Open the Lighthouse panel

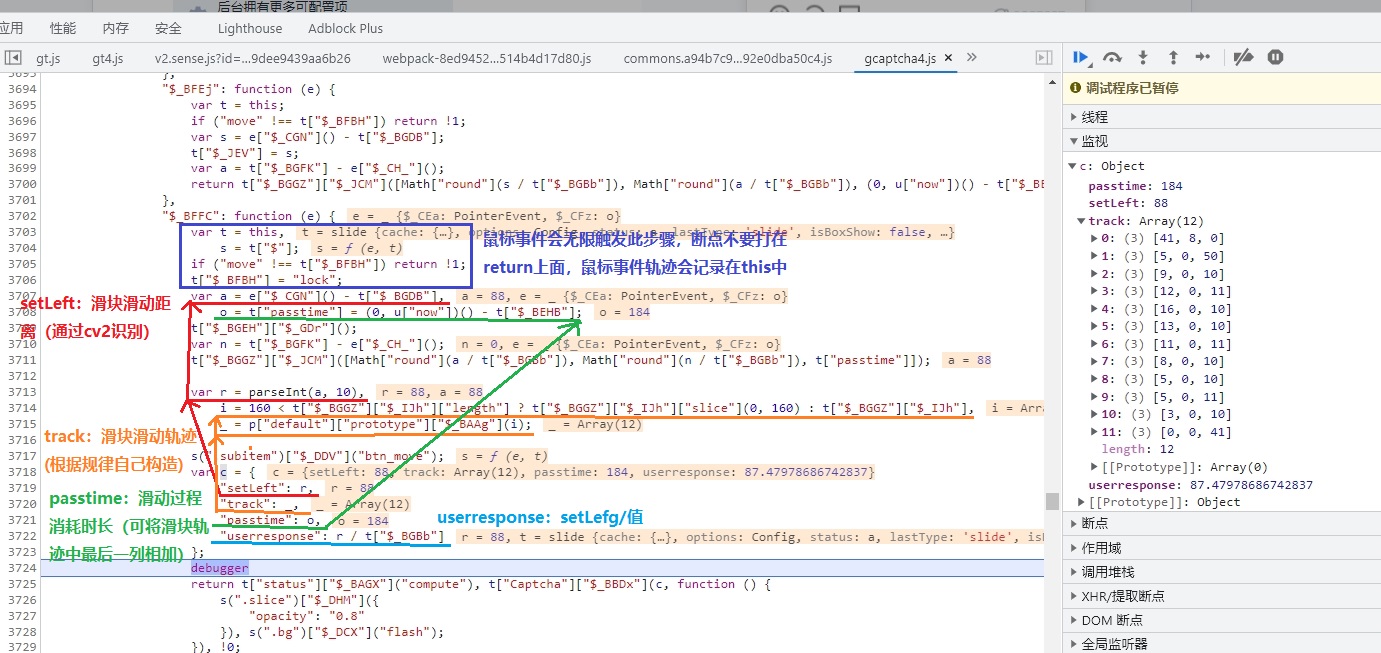pos(250,28)
